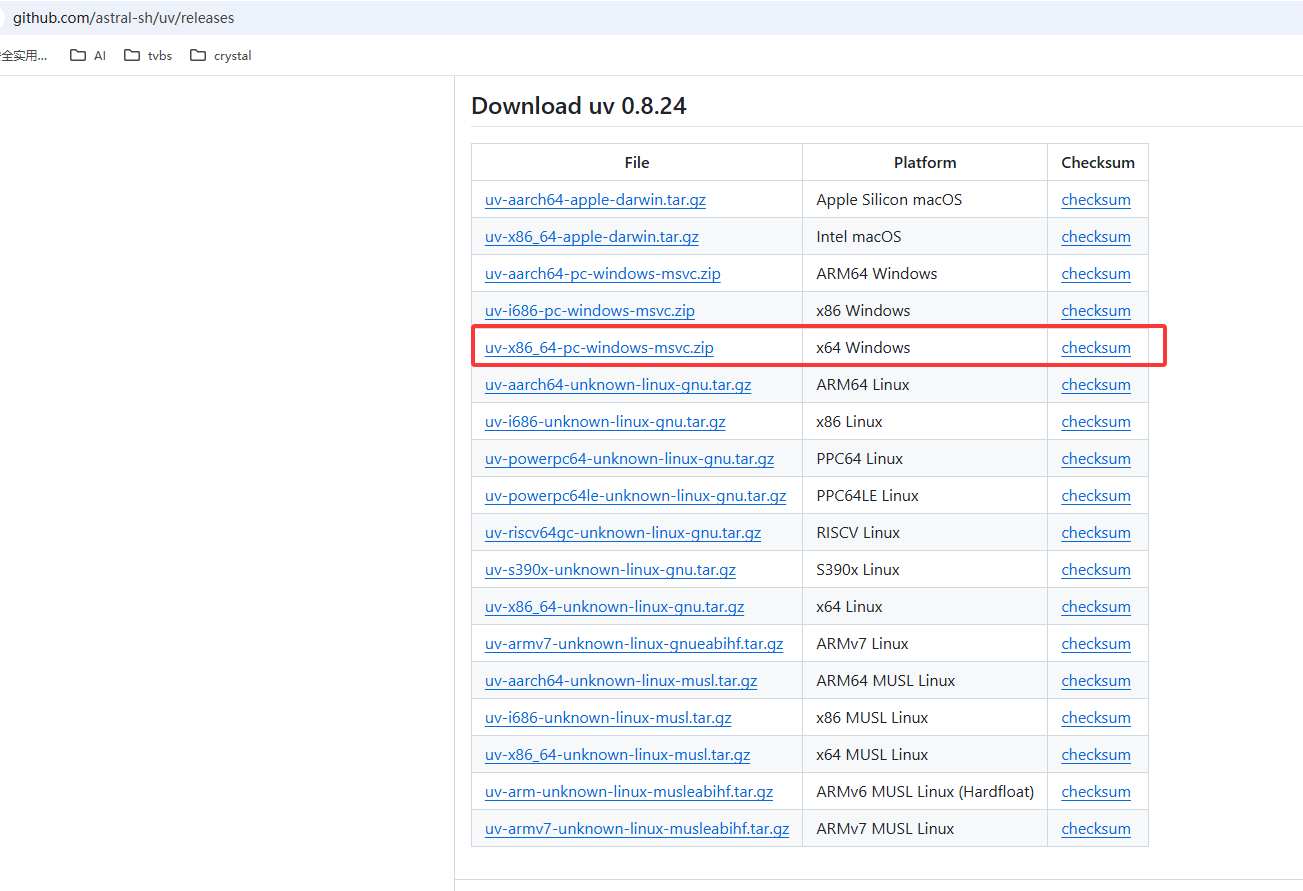
Task: Open checksum for RISCV Linux
Action: click(x=1096, y=533)
